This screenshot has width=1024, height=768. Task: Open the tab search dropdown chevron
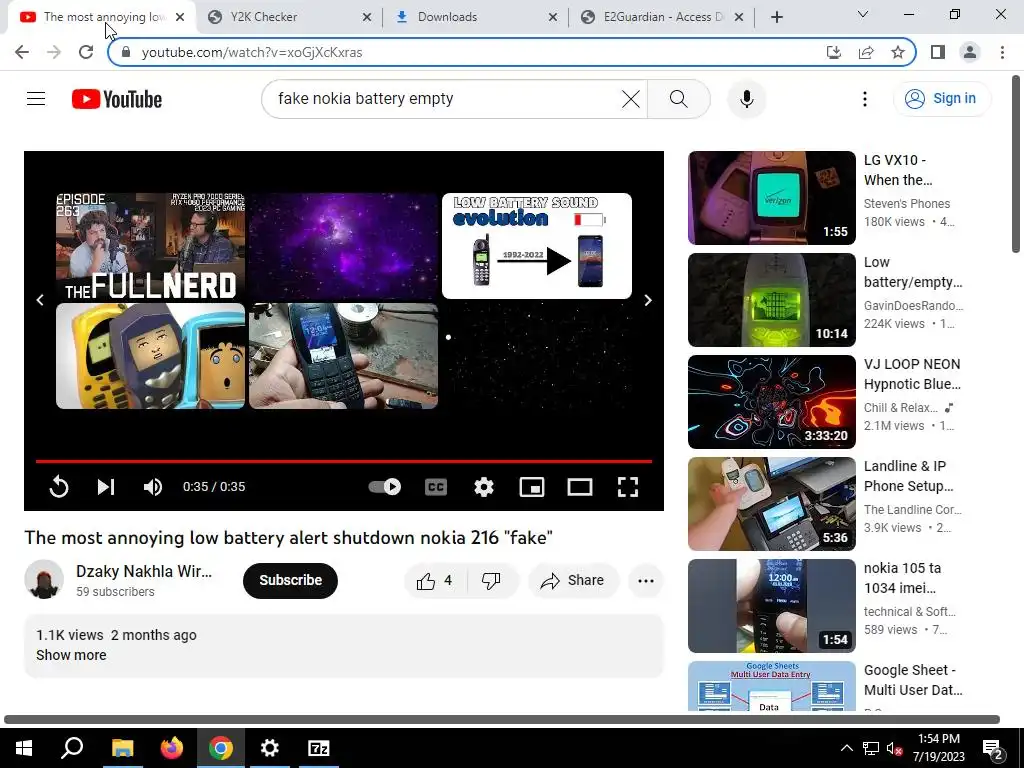click(x=863, y=14)
